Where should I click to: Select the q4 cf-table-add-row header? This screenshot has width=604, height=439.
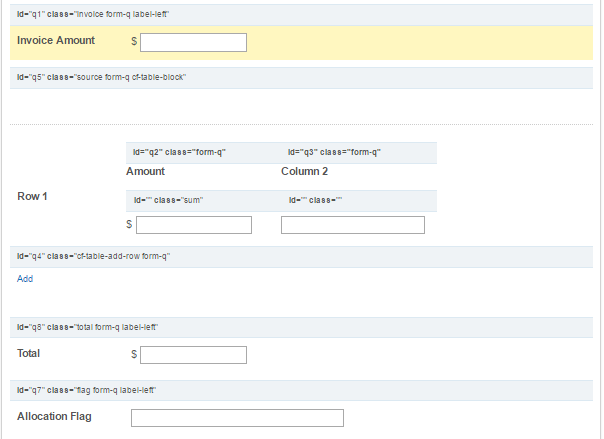click(x=300, y=257)
